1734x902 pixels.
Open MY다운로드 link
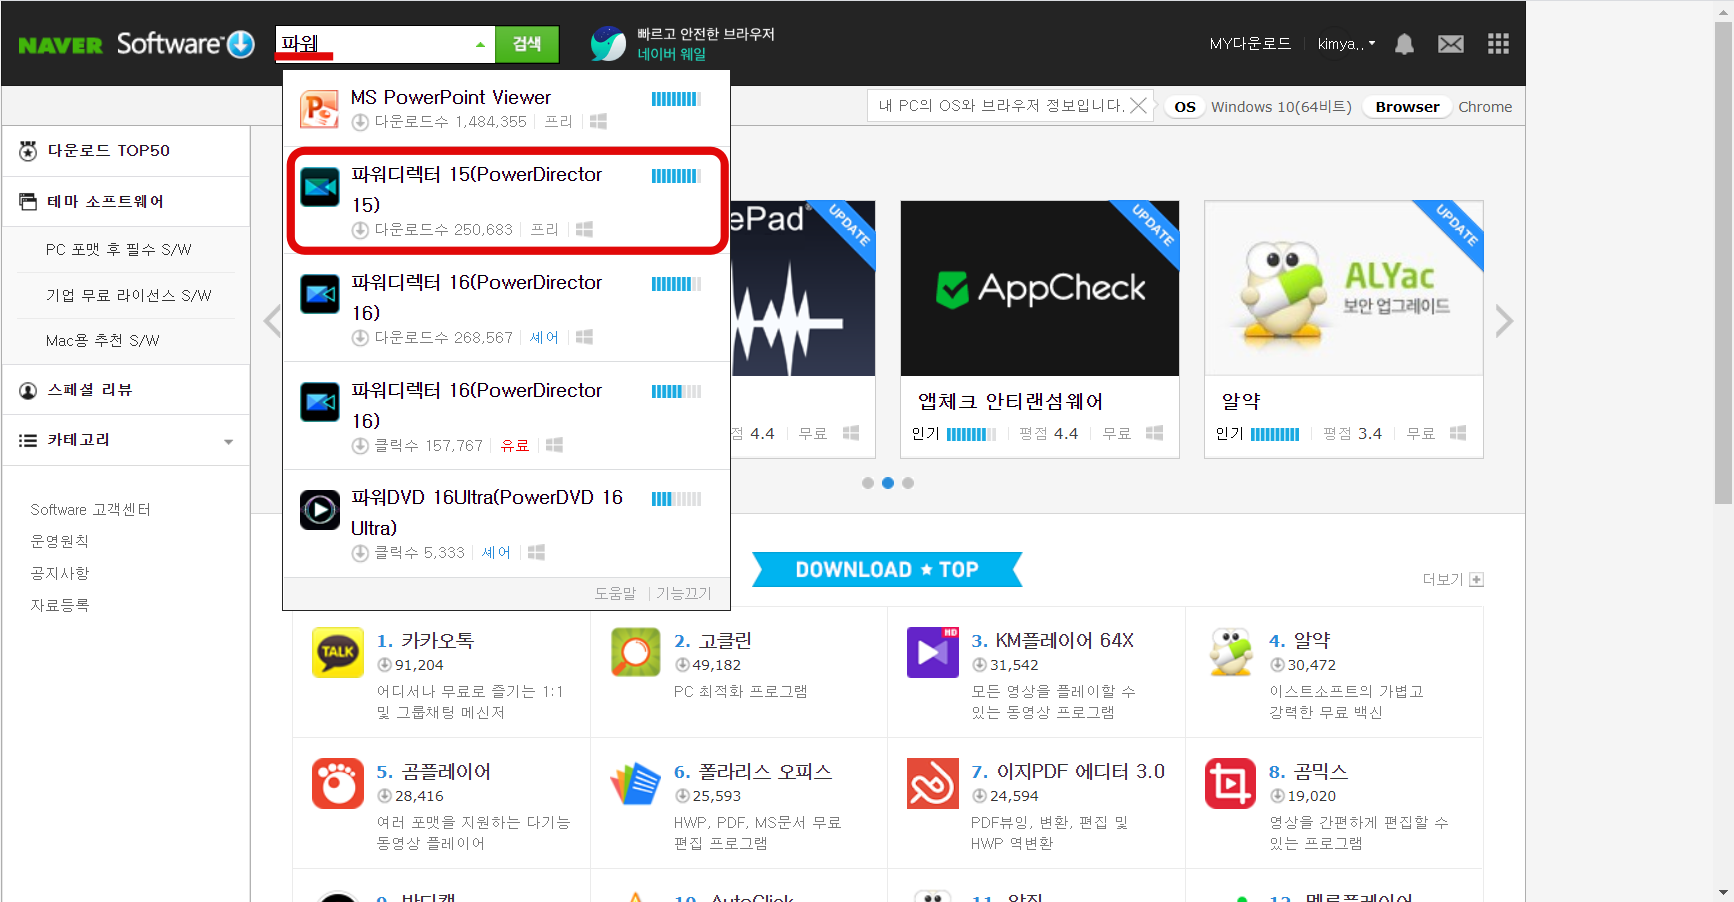pyautogui.click(x=1250, y=44)
